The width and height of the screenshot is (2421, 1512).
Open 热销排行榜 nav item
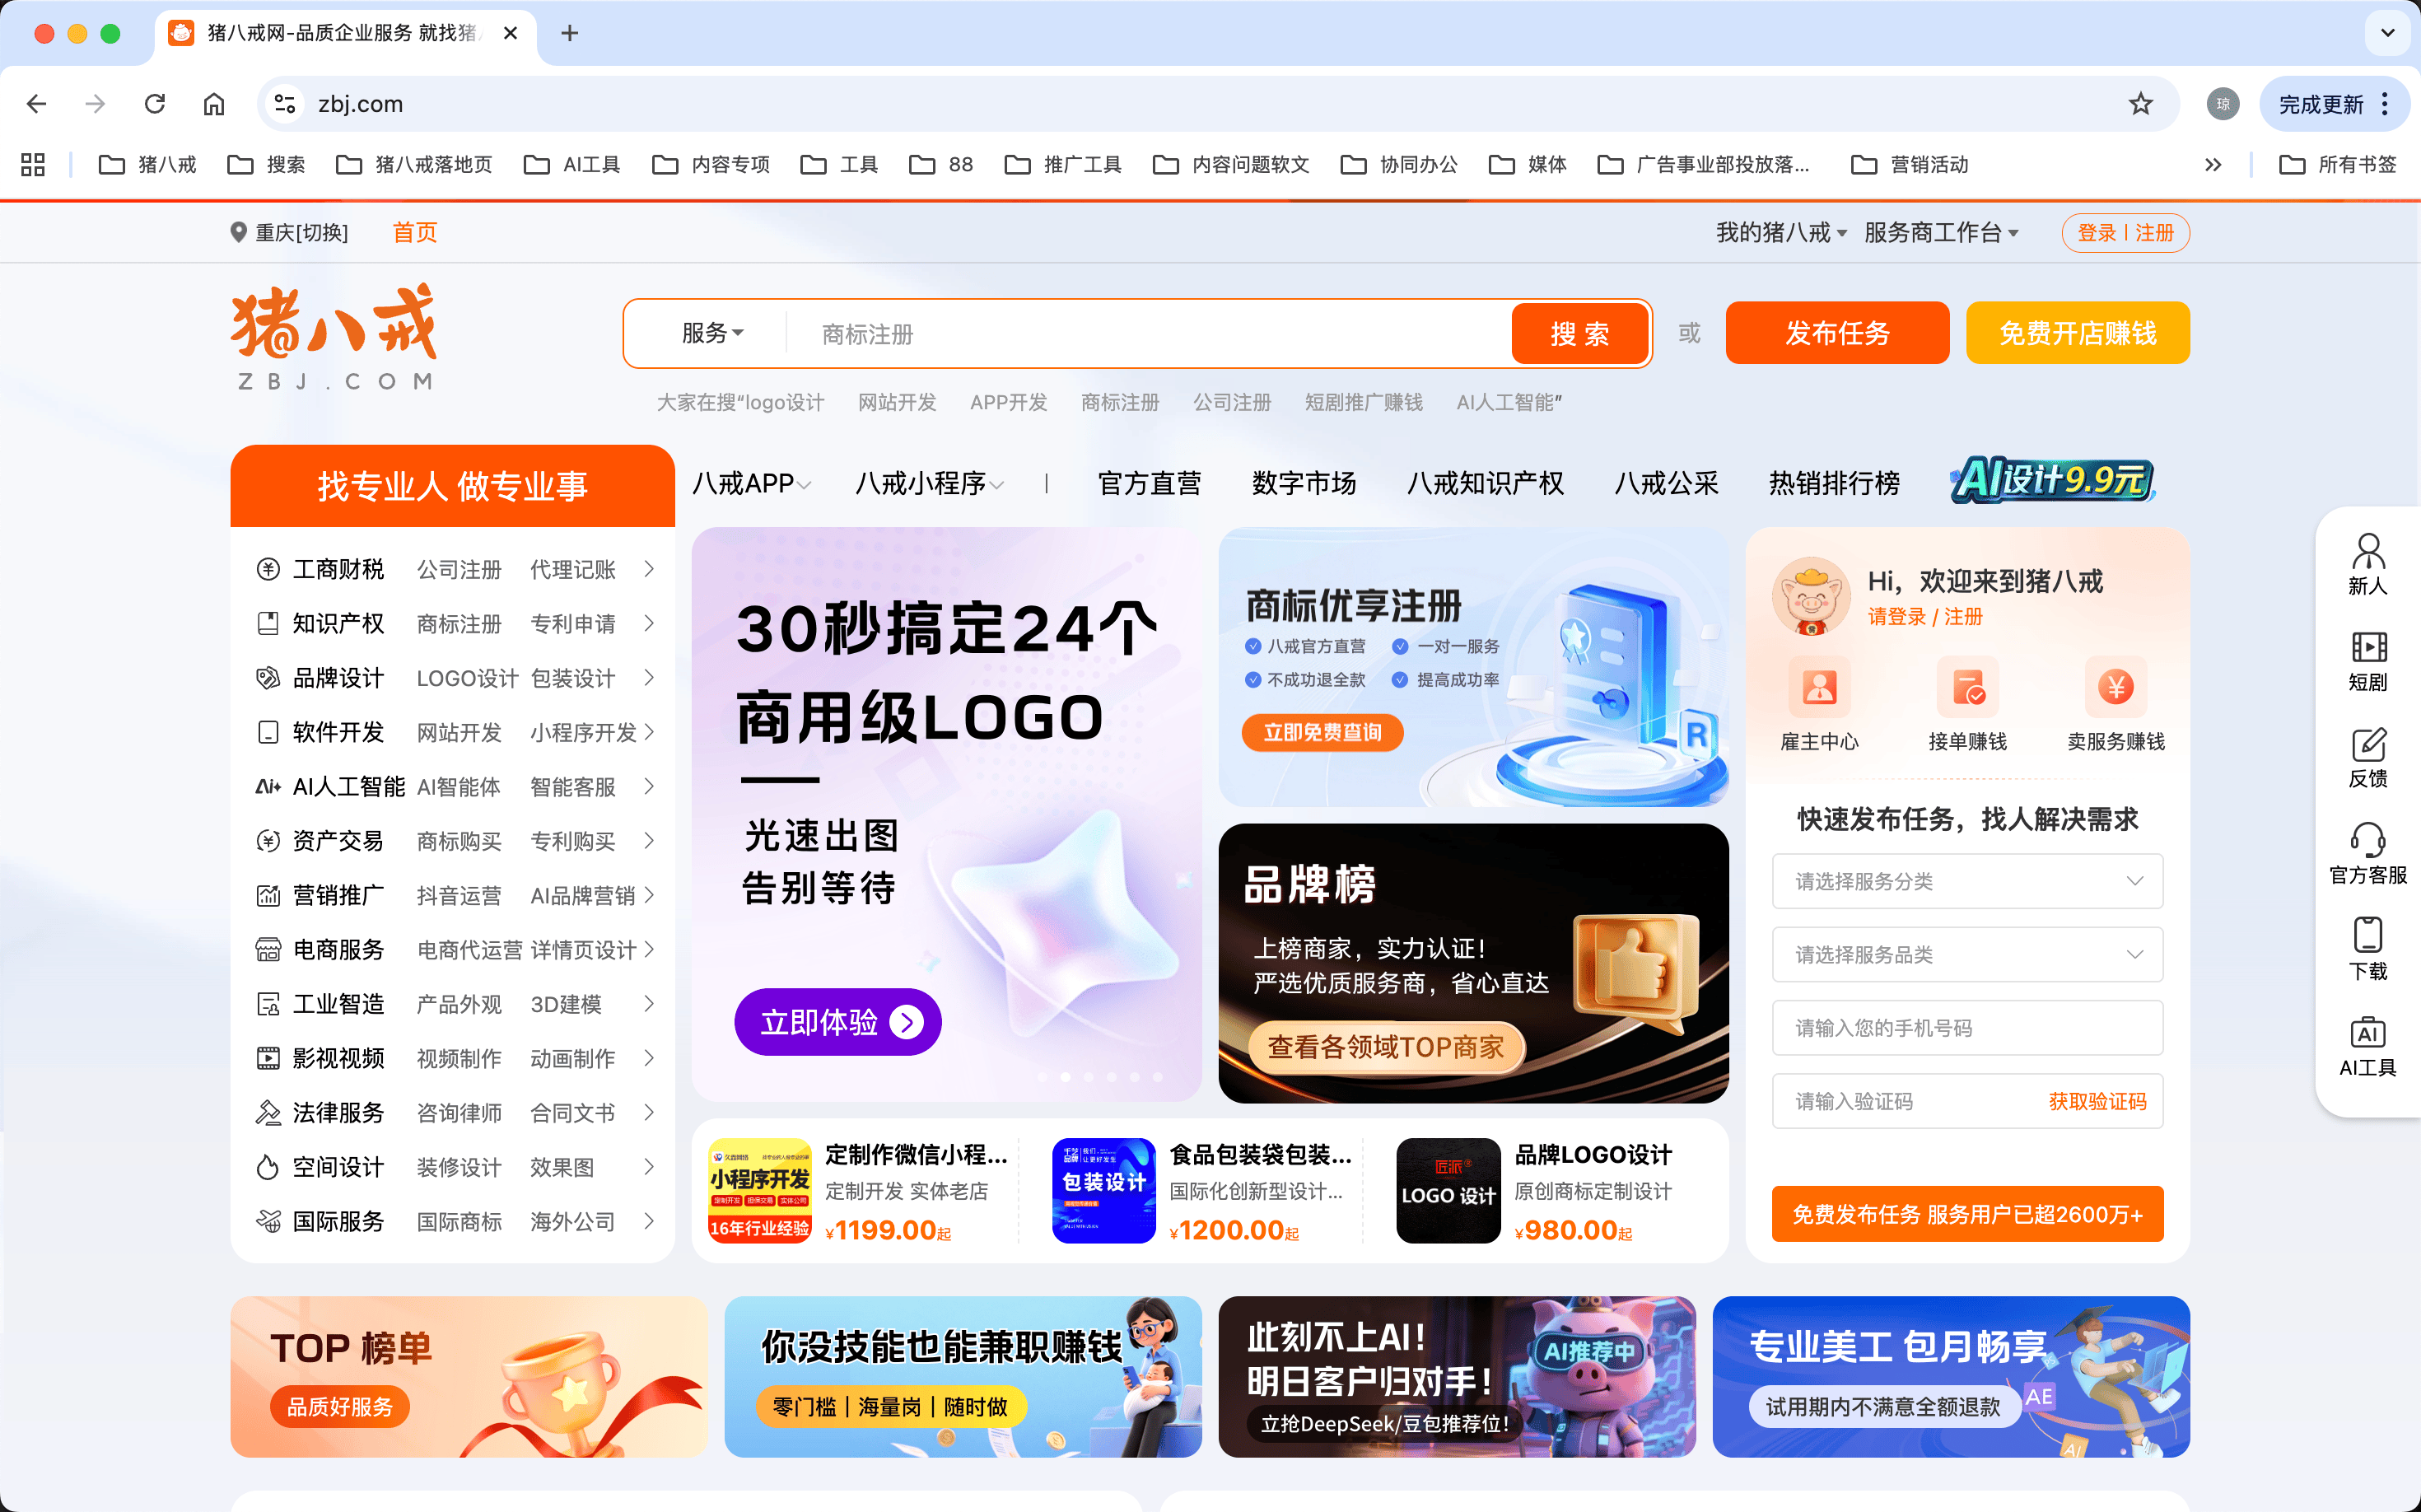click(x=1833, y=484)
